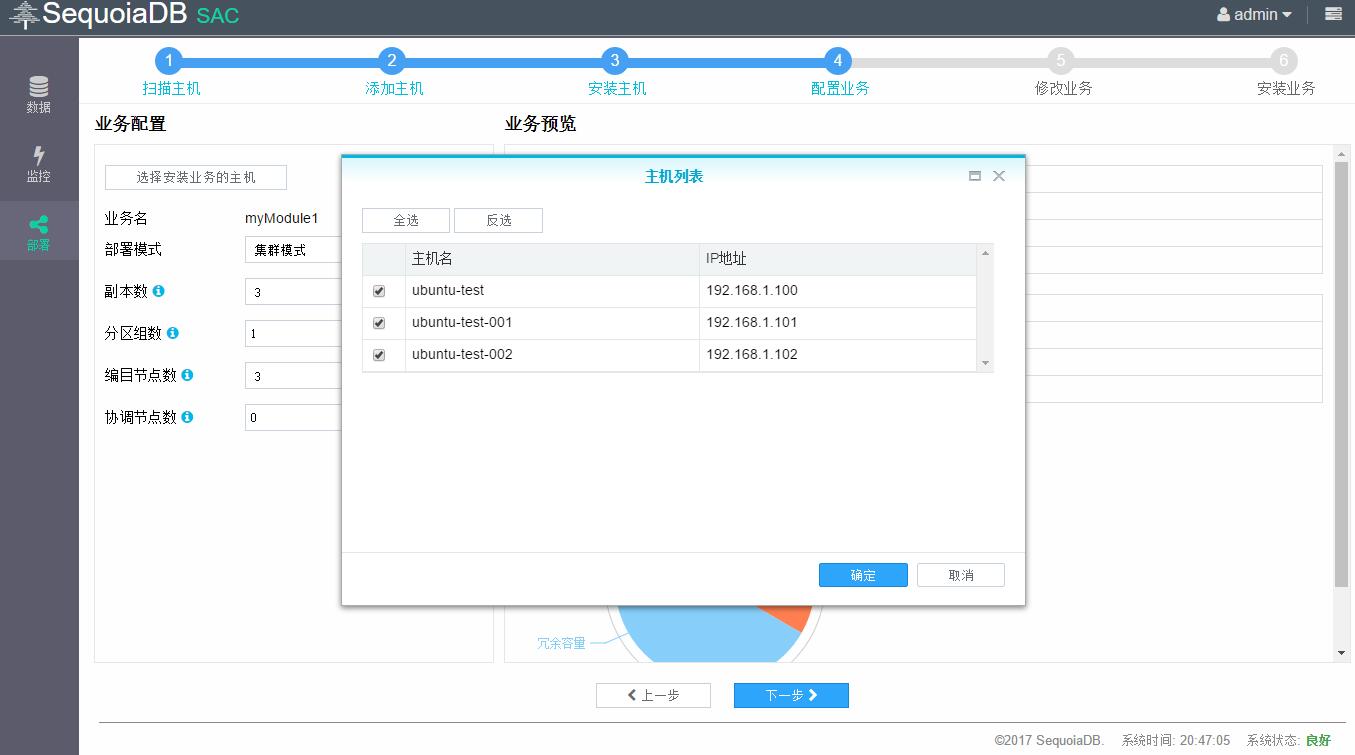Click the SequoiaDB tree logo
Image resolution: width=1355 pixels, height=755 pixels.
pos(24,15)
